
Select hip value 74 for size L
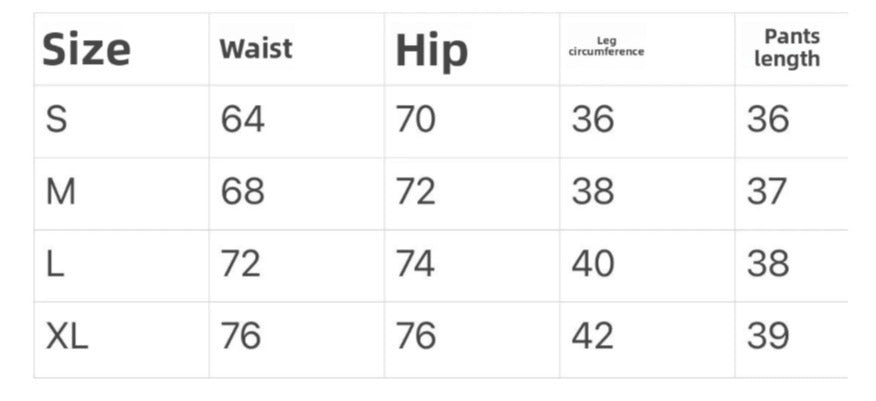(x=416, y=264)
